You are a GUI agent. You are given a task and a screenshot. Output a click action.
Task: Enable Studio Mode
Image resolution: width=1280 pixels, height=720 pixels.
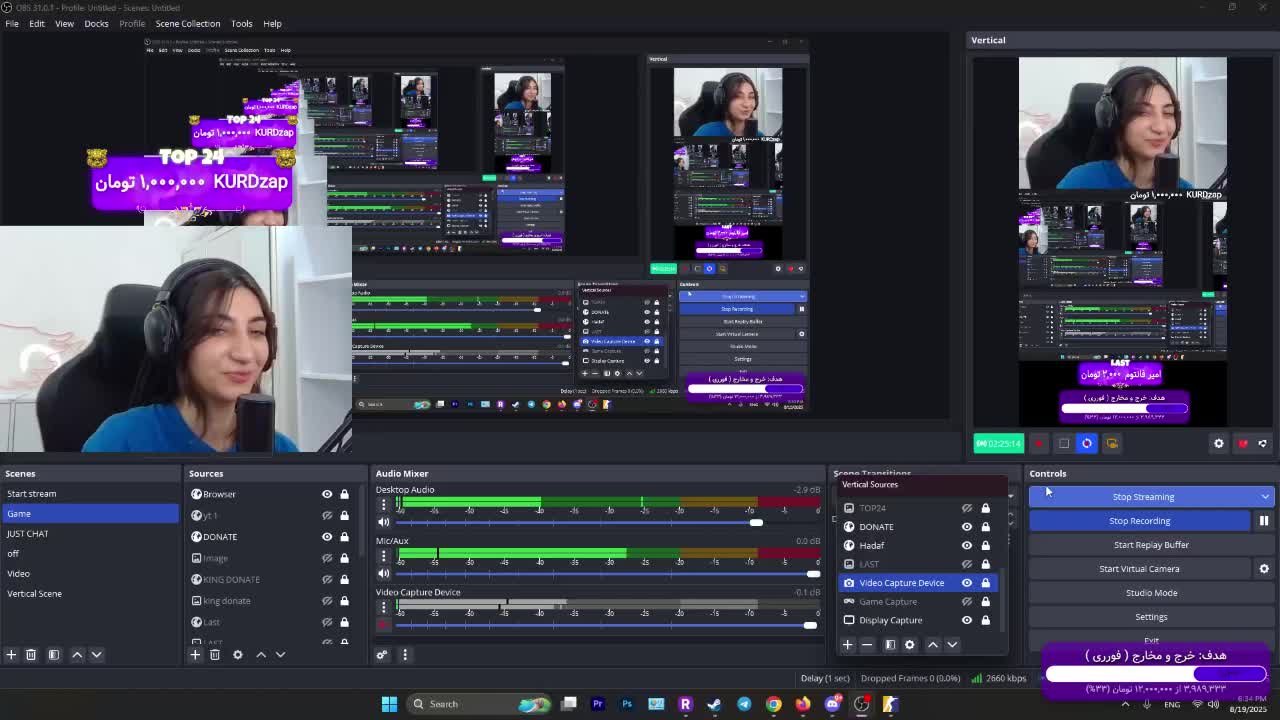(x=1151, y=593)
